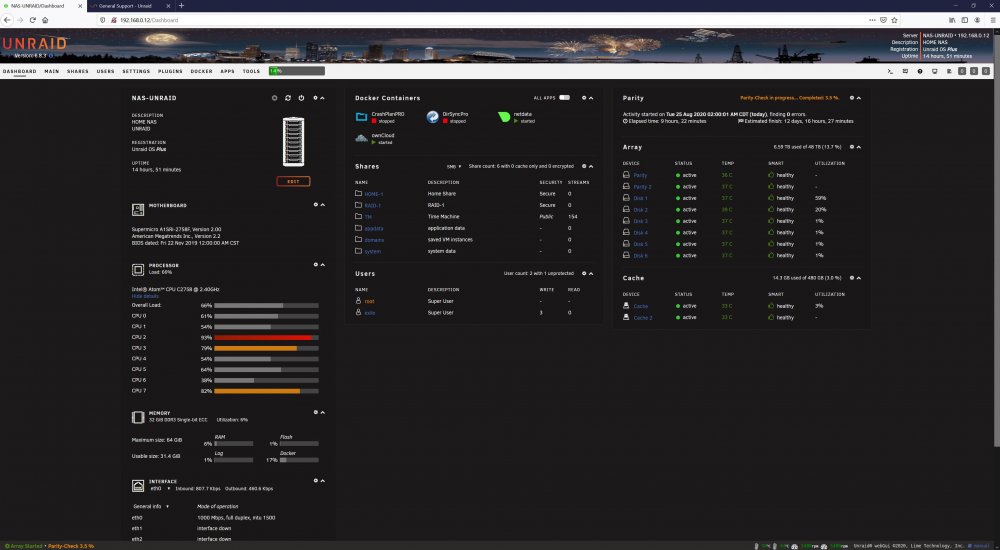This screenshot has width=1000, height=550.
Task: Click the reboot icon in NAS-UNRAID panel
Action: click(288, 98)
